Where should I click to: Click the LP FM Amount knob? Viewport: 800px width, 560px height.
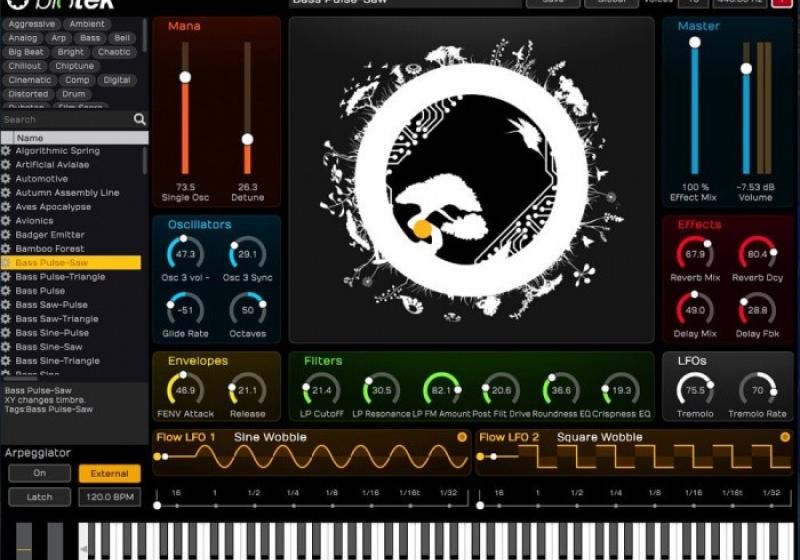click(441, 390)
